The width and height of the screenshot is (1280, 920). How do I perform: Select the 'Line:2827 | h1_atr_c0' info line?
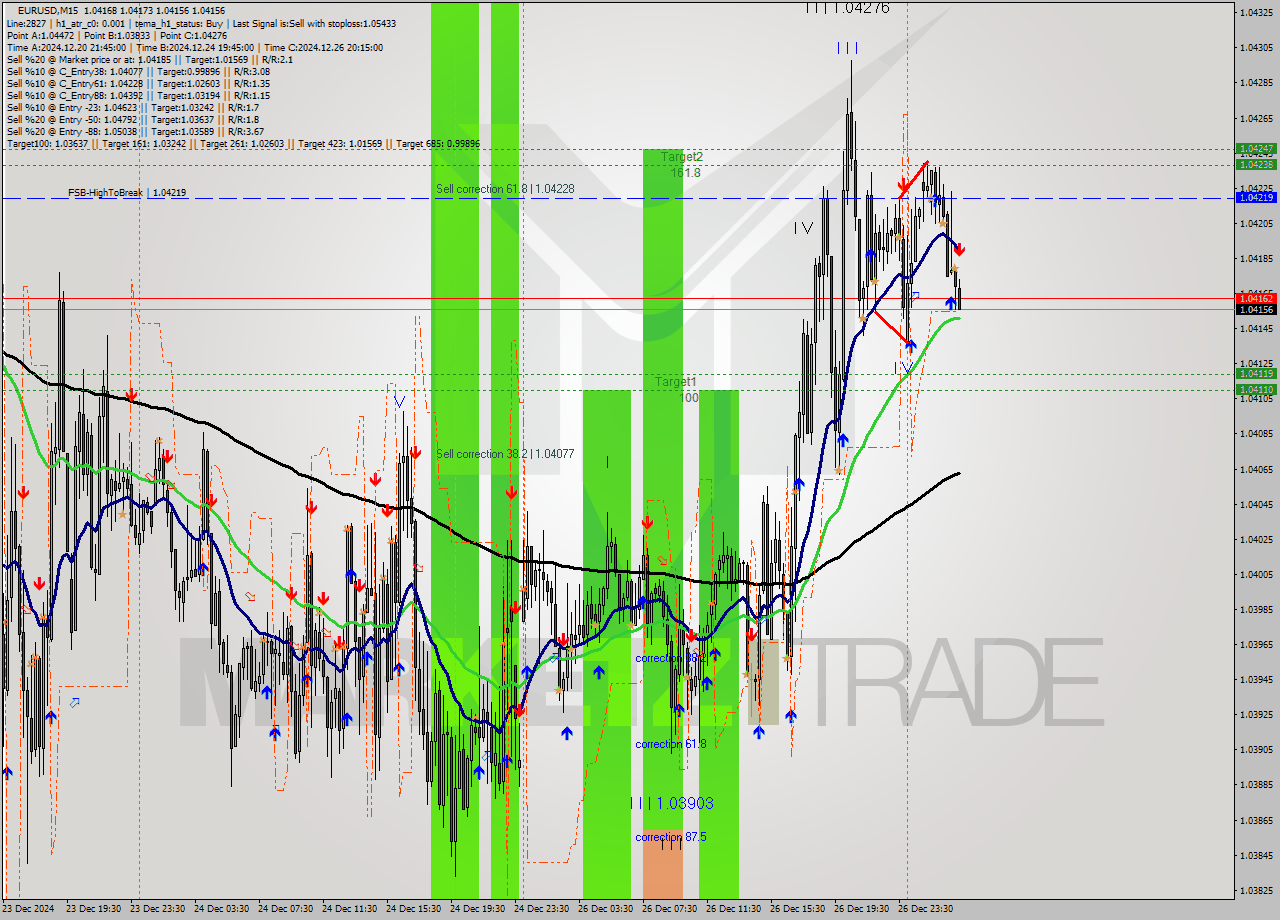coord(200,23)
